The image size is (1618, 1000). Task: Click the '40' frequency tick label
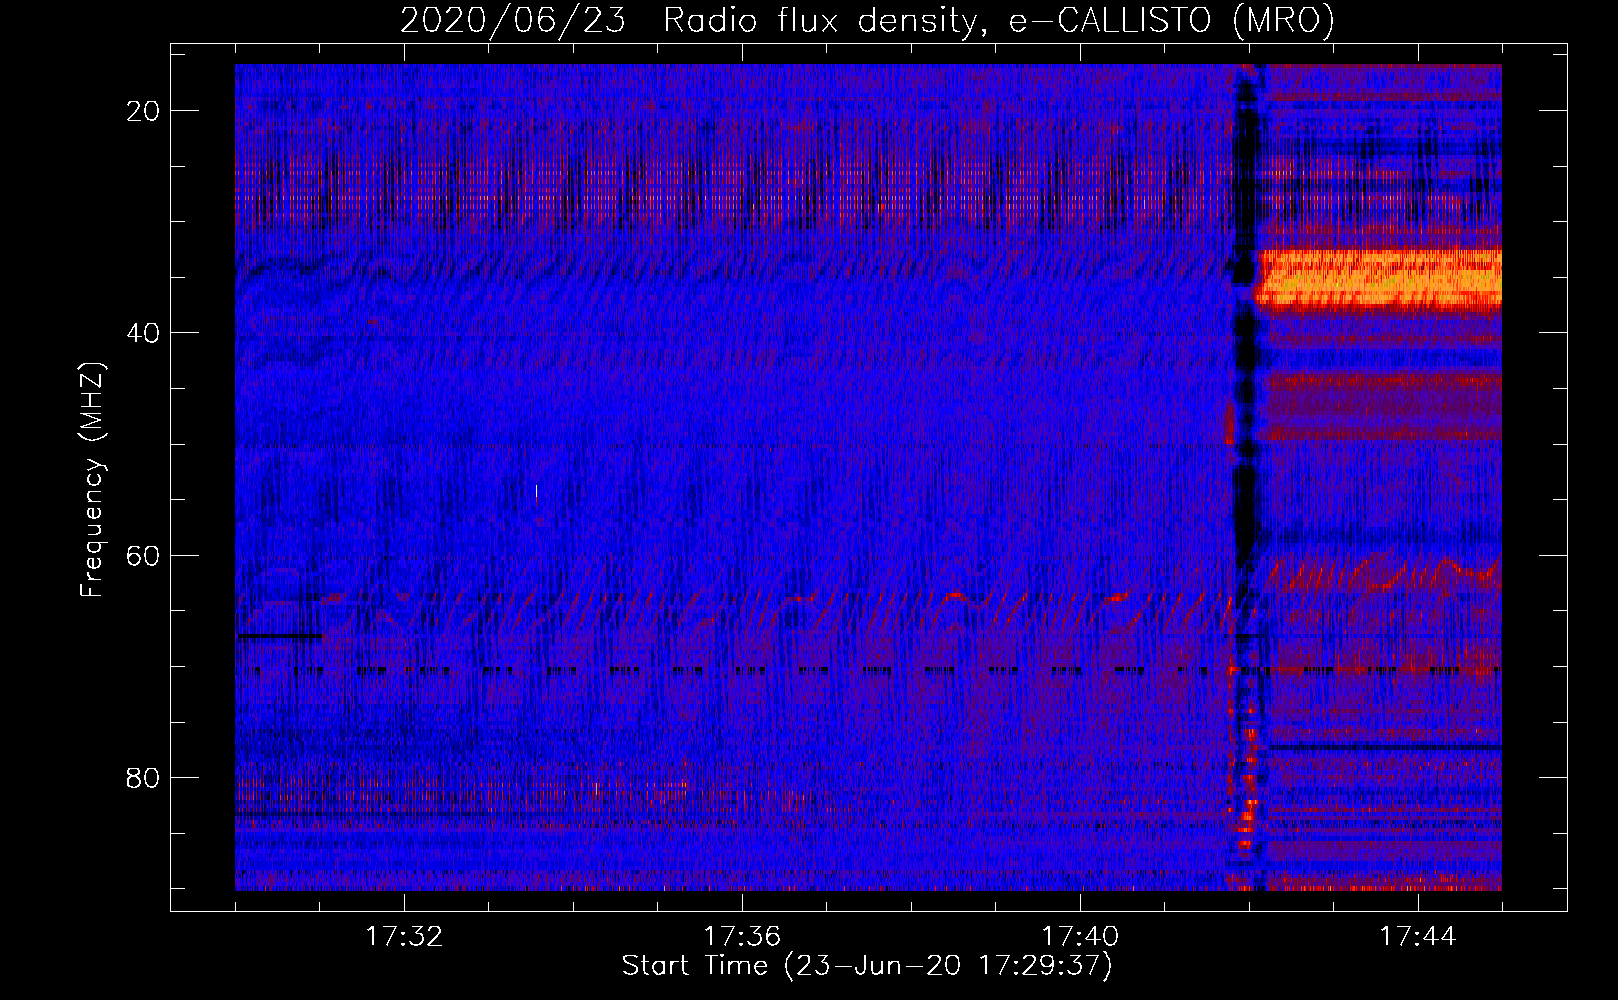tap(144, 333)
